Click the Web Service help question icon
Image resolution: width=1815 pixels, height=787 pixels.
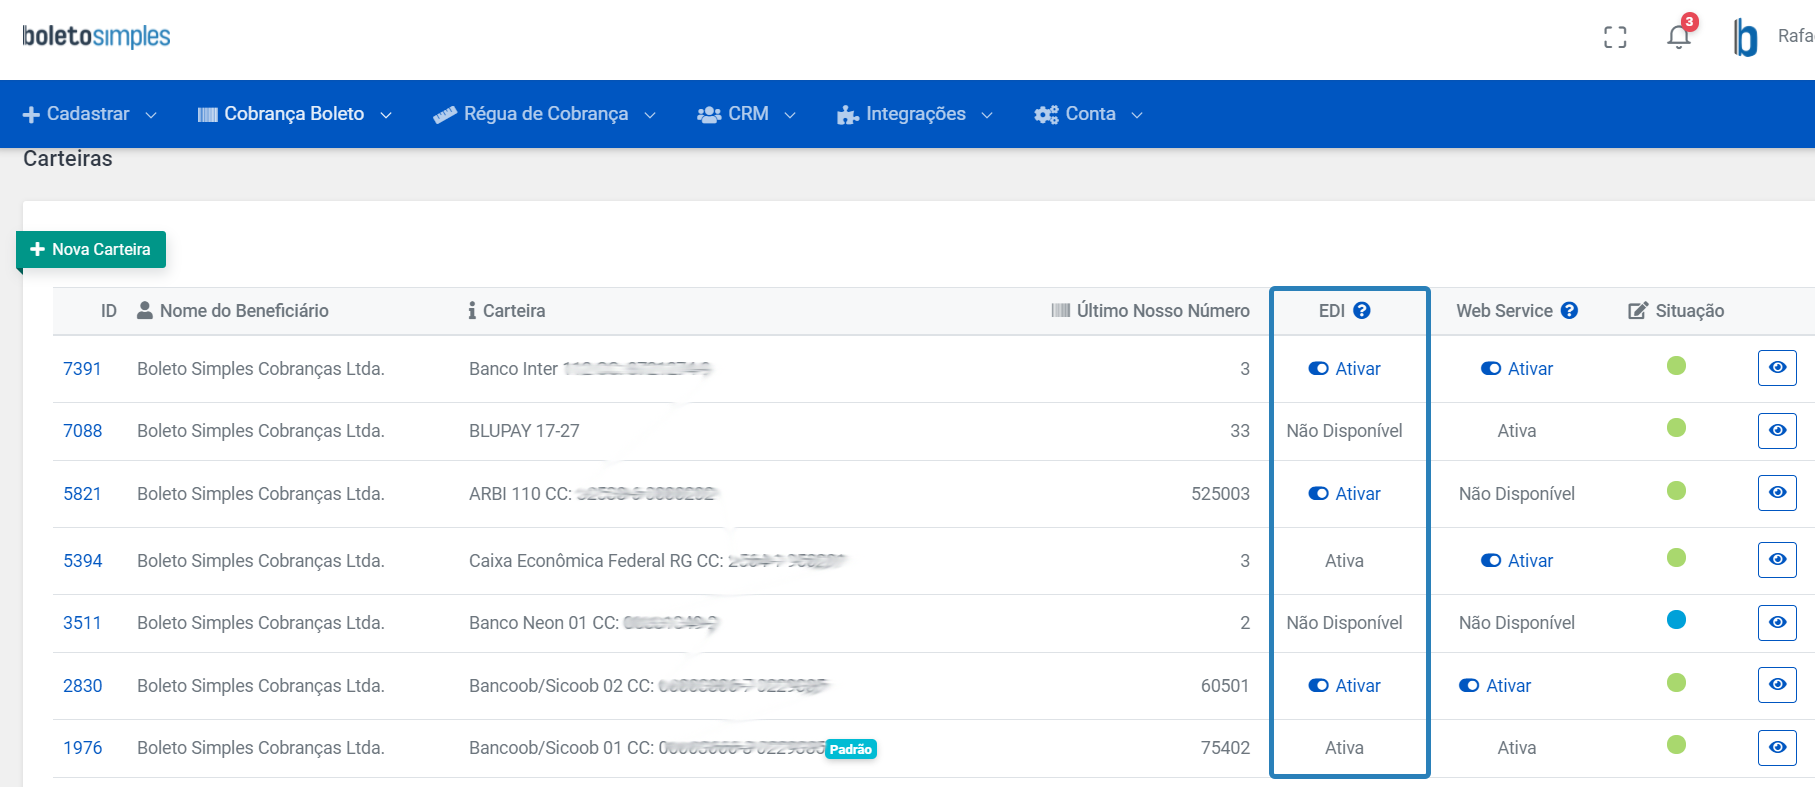click(x=1570, y=311)
